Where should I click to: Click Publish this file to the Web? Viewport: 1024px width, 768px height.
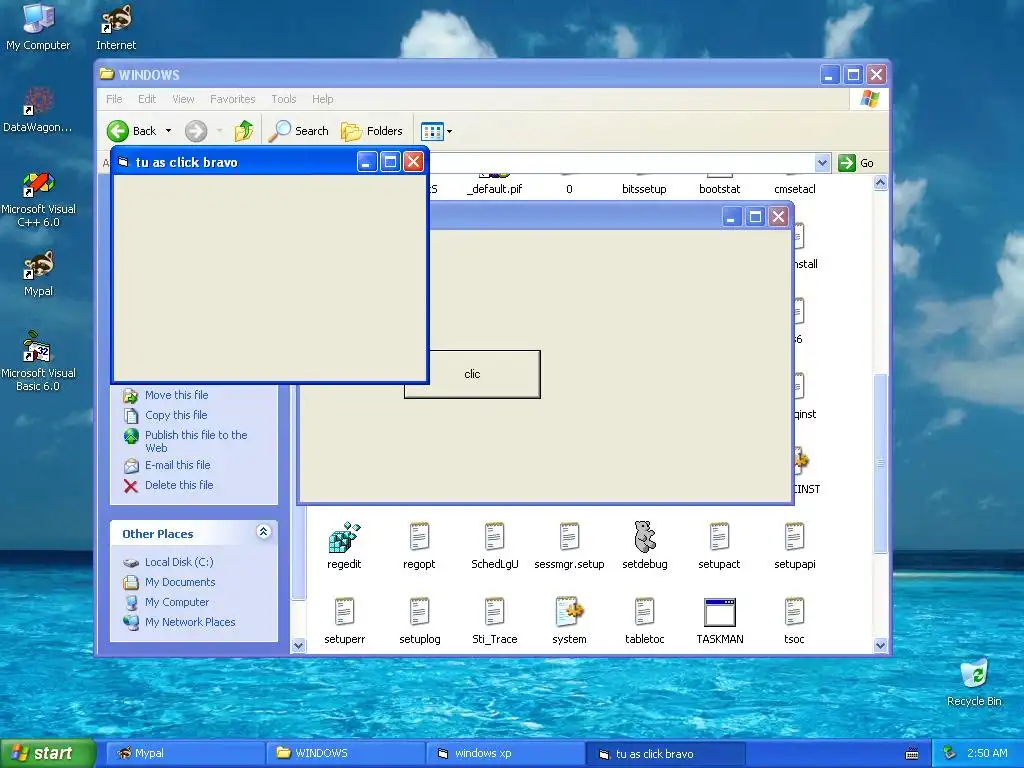(196, 441)
